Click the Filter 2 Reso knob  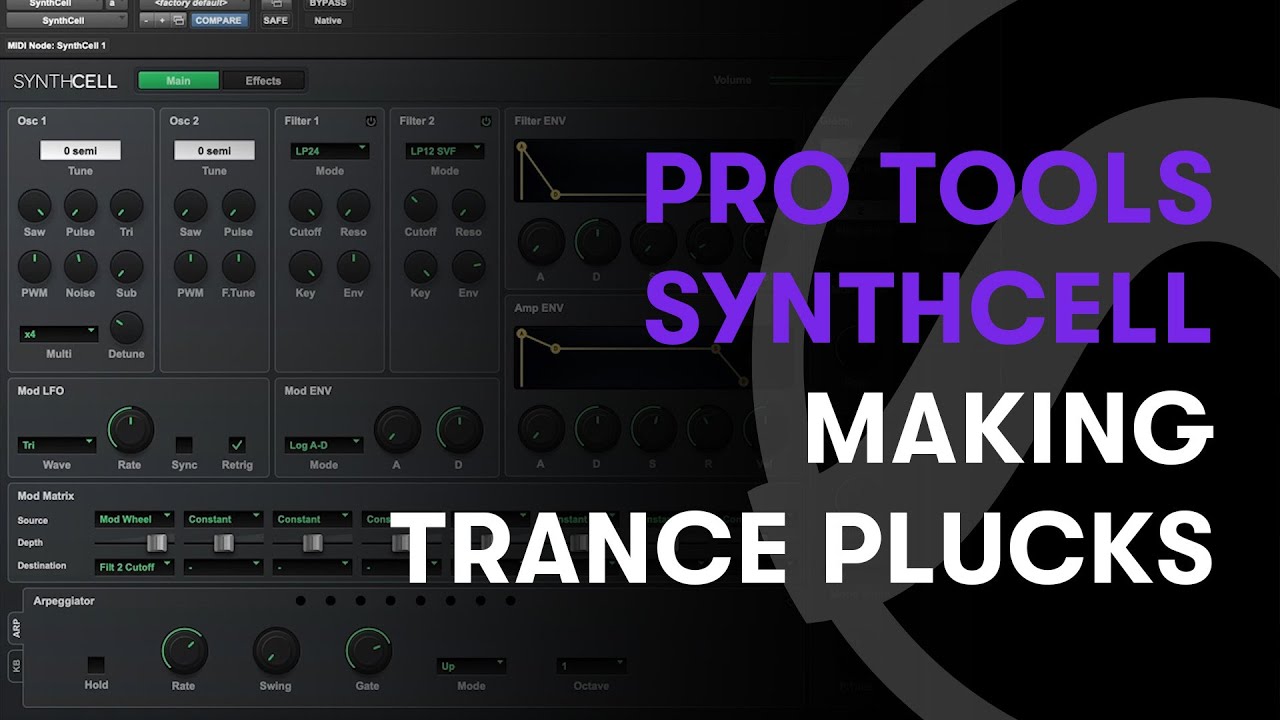[x=468, y=205]
